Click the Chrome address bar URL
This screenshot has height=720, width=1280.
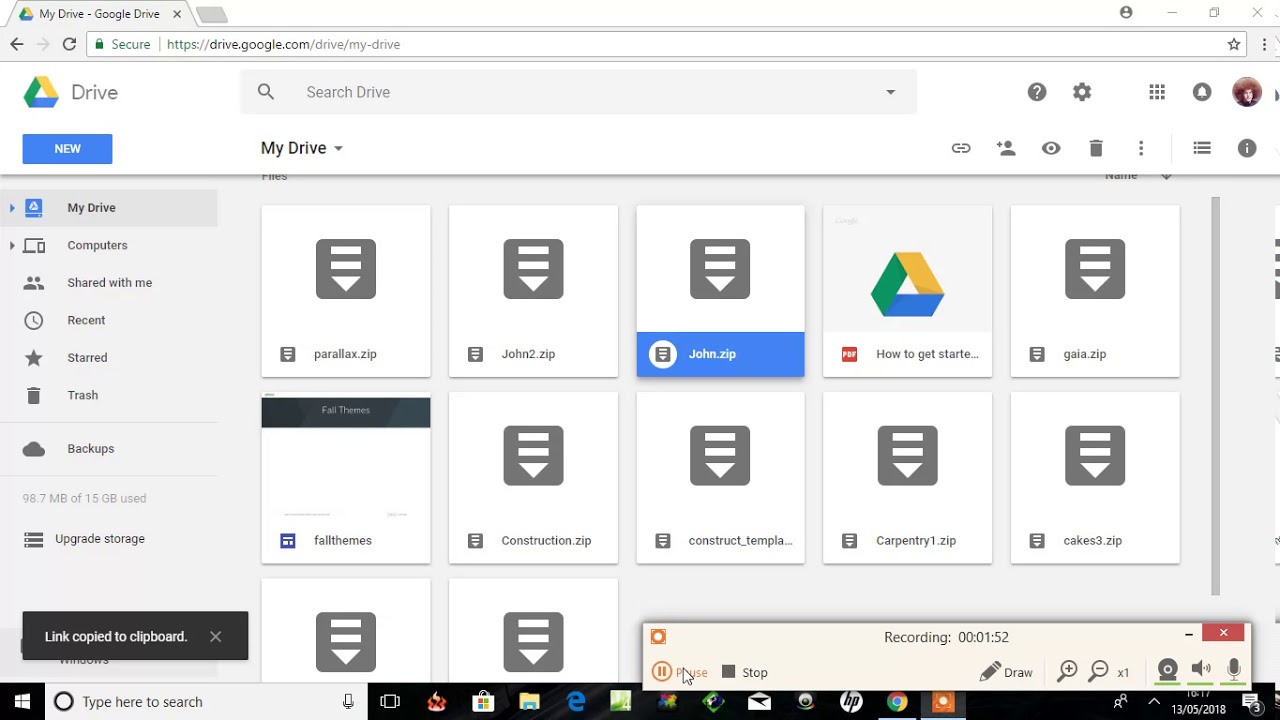(x=283, y=44)
